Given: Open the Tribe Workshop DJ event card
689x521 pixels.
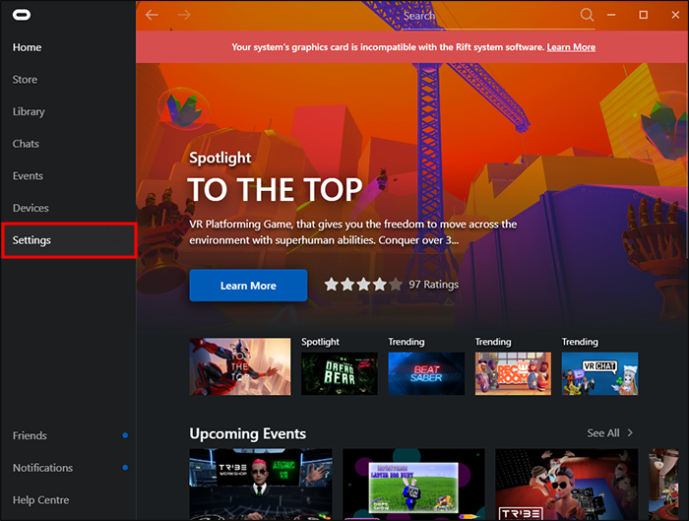Looking at the screenshot, I should pos(261,484).
